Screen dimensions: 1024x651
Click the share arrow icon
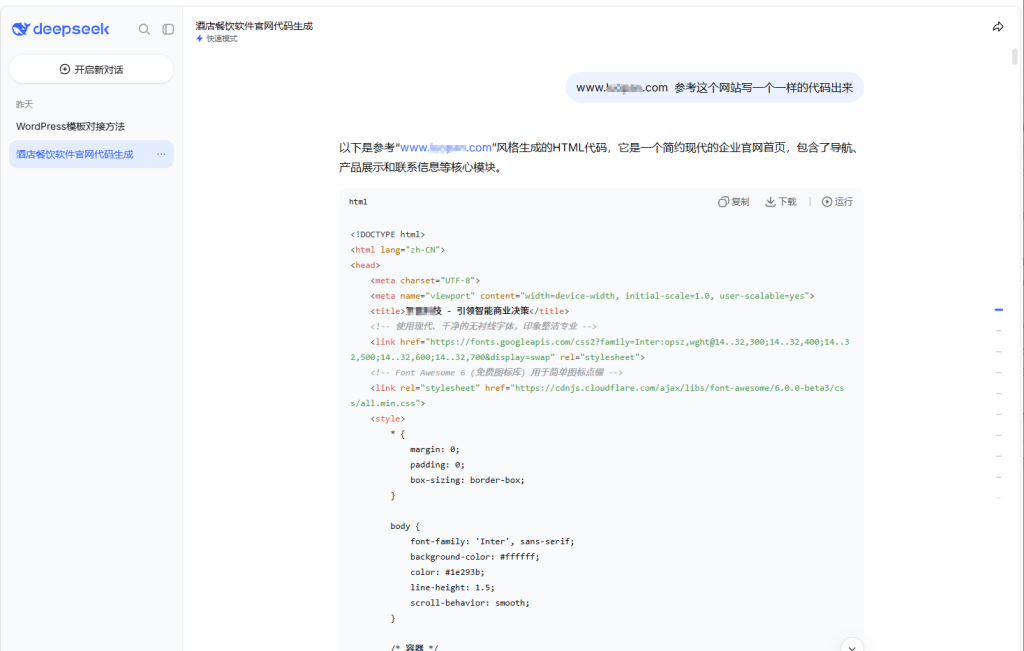998,27
